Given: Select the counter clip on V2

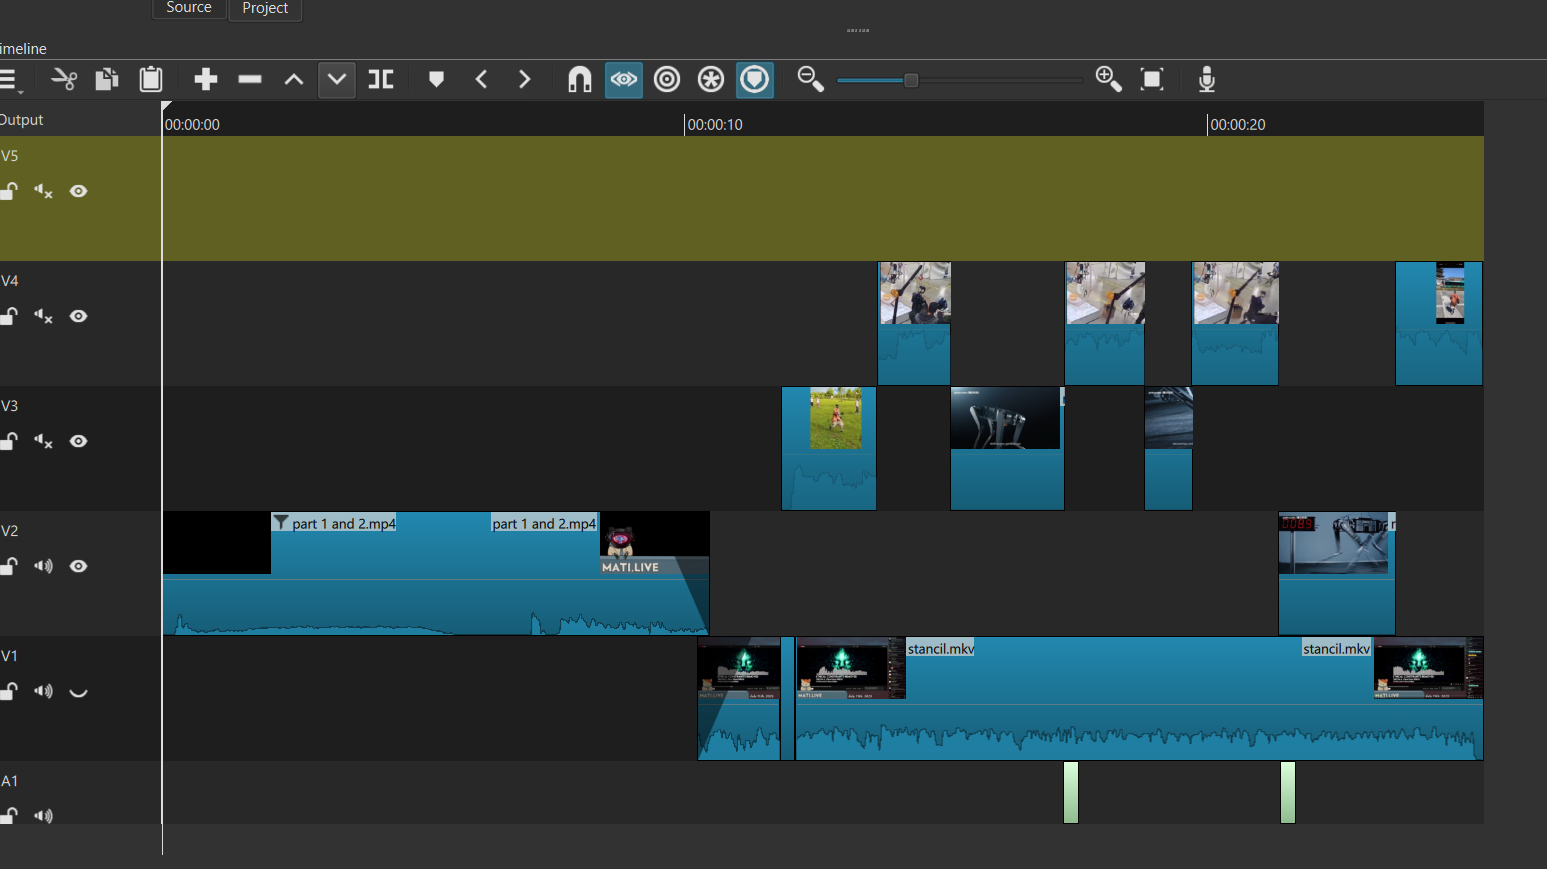Looking at the screenshot, I should click(x=1337, y=573).
